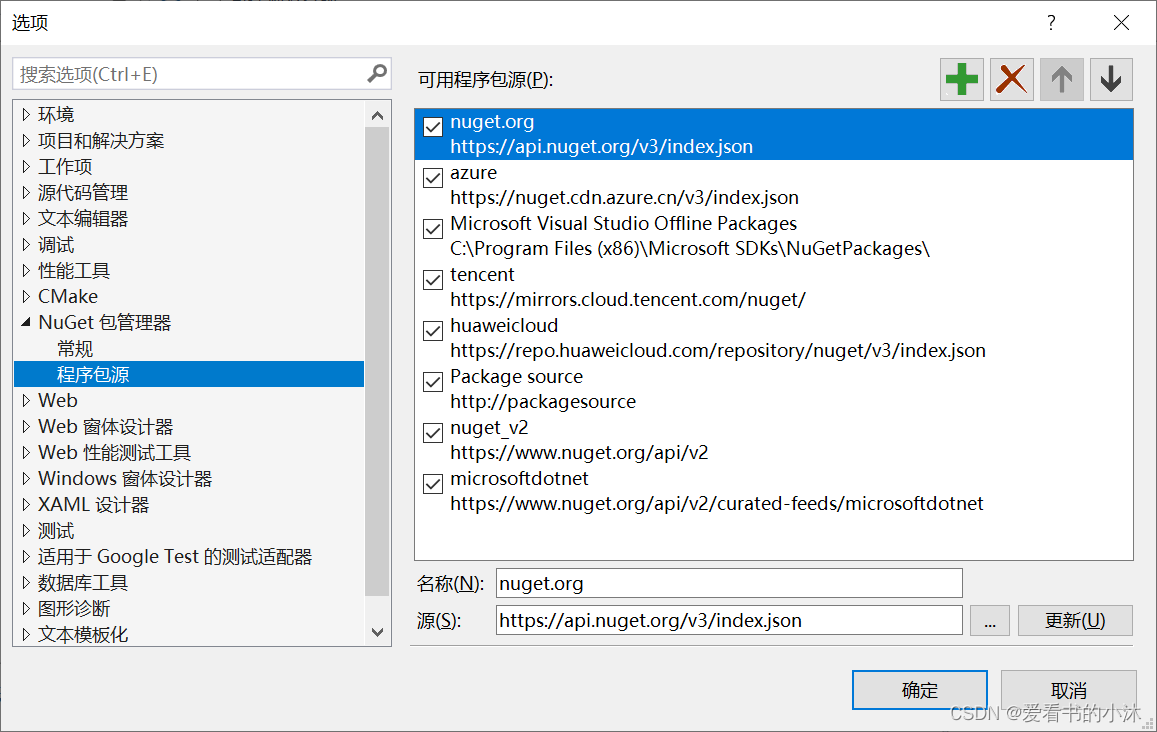Click the move down arrow icon

[x=1111, y=79]
